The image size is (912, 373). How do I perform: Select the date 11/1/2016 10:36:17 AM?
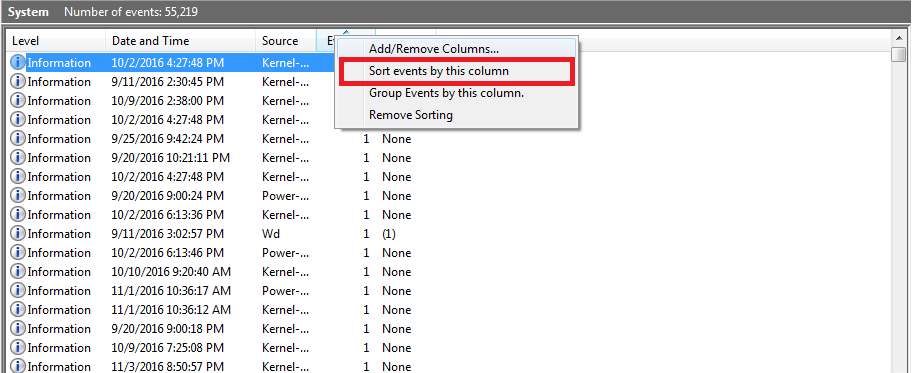click(172, 291)
